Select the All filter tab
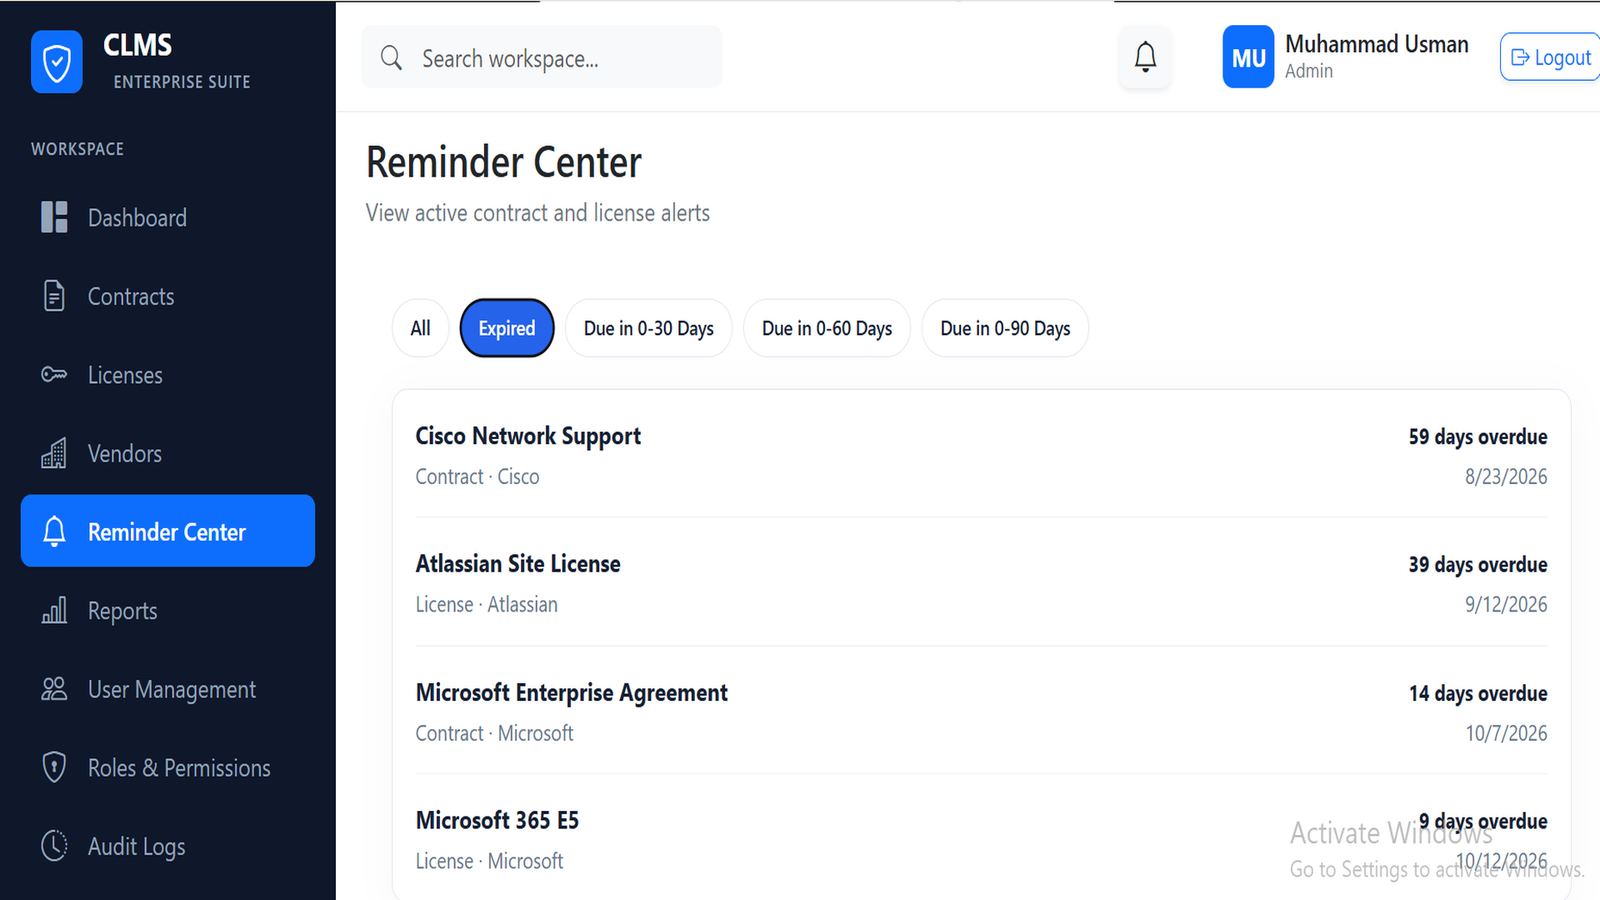Viewport: 1600px width, 900px height. point(420,328)
